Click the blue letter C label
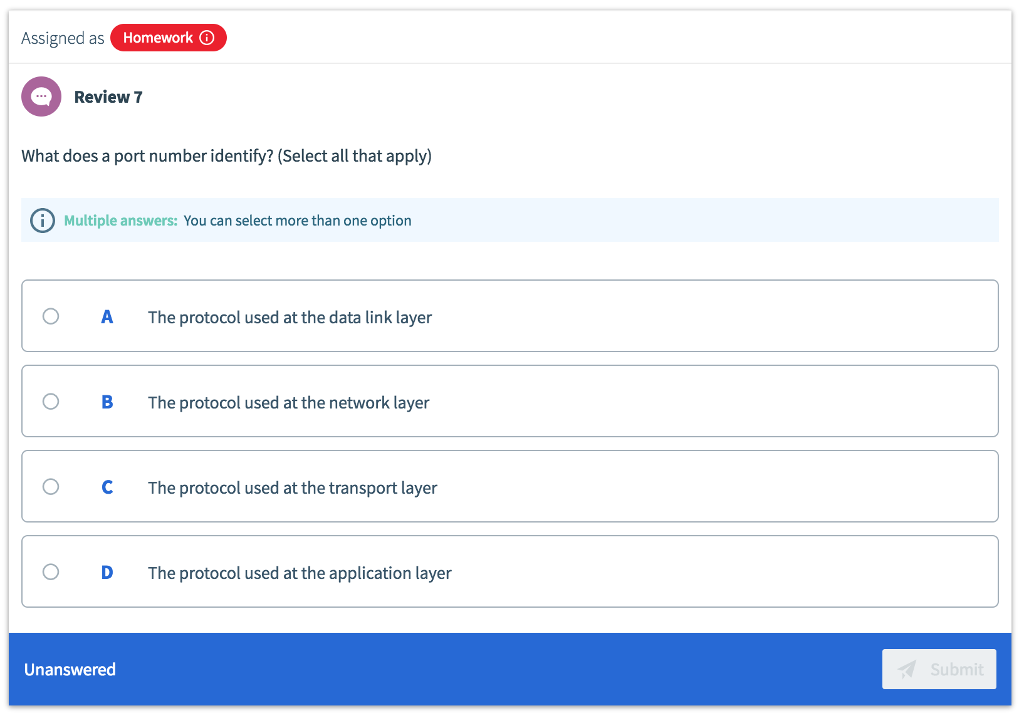The height and width of the screenshot is (718, 1024). tap(107, 486)
